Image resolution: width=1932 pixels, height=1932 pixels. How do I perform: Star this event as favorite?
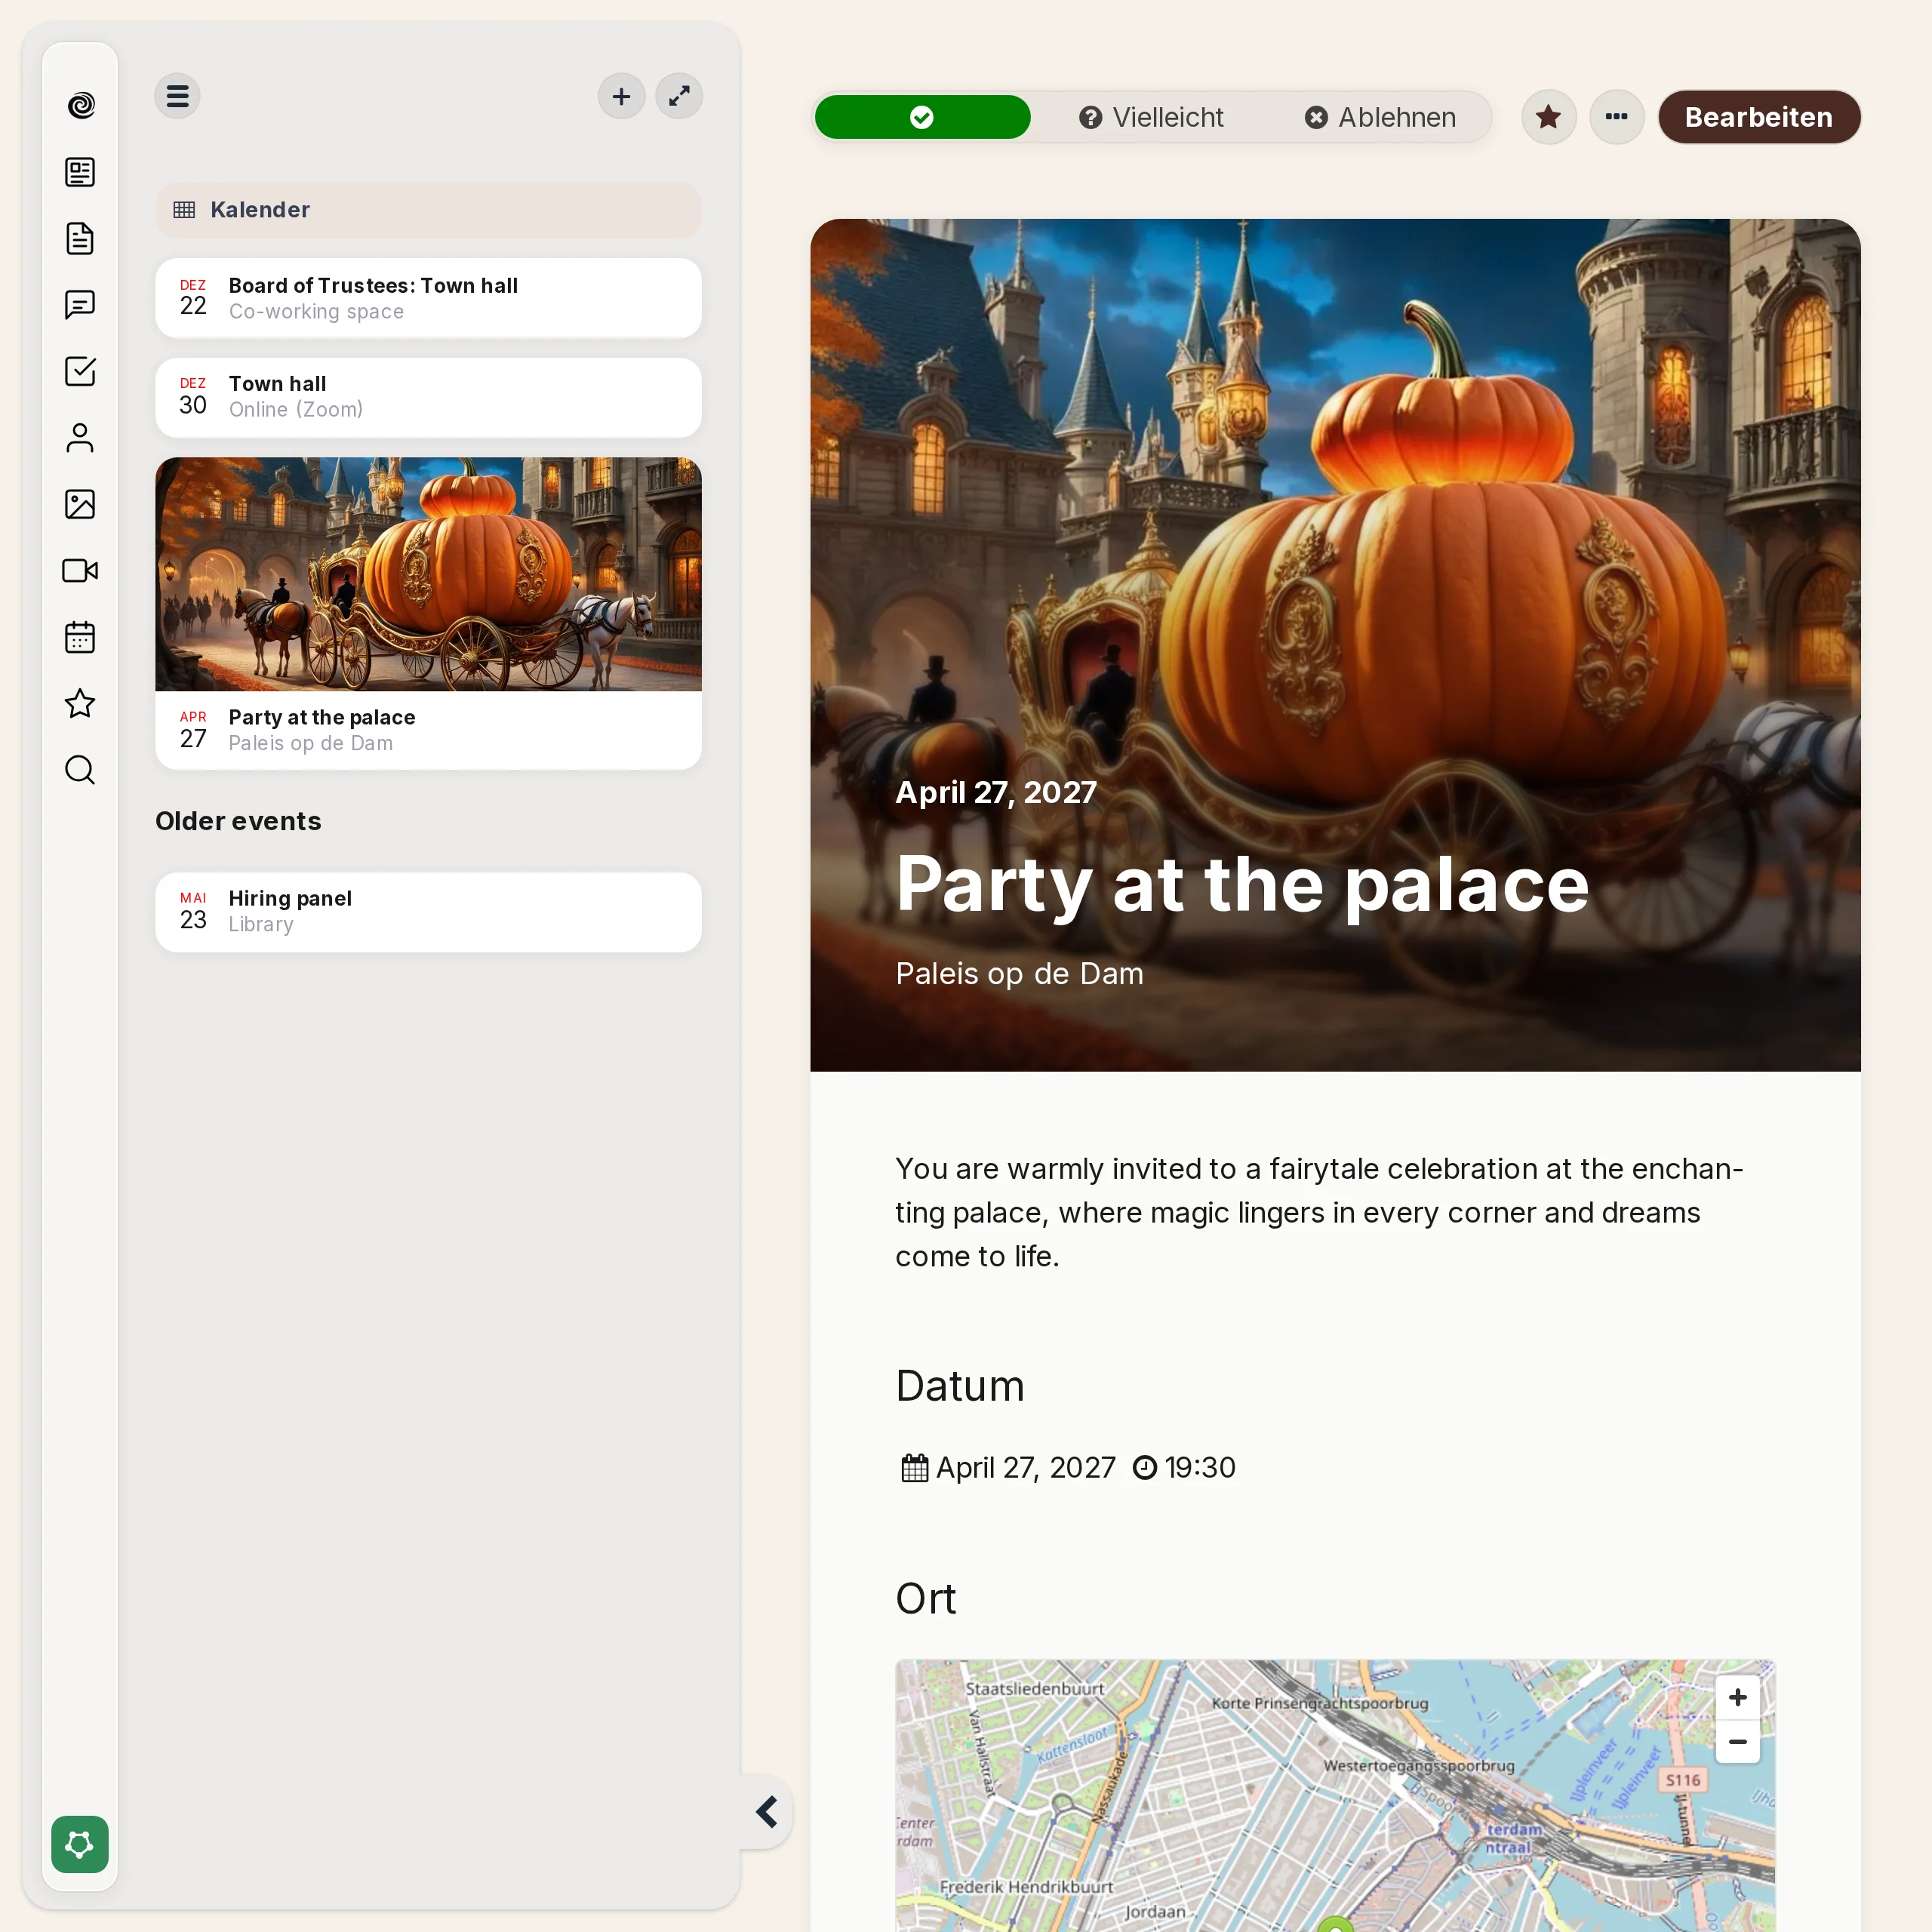1548,117
